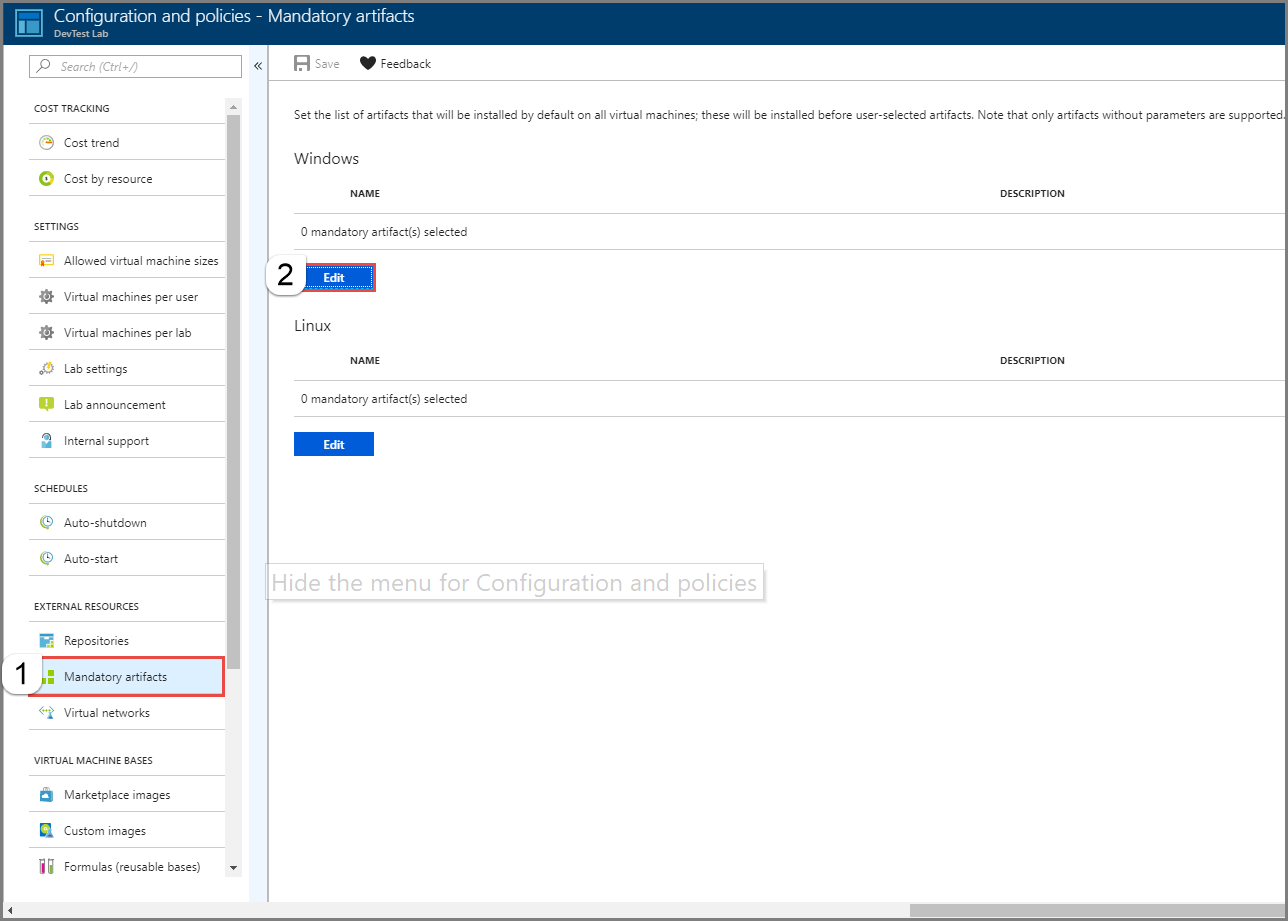Click the Allowed virtual machine sizes icon
This screenshot has height=921, width=1288.
click(x=46, y=261)
